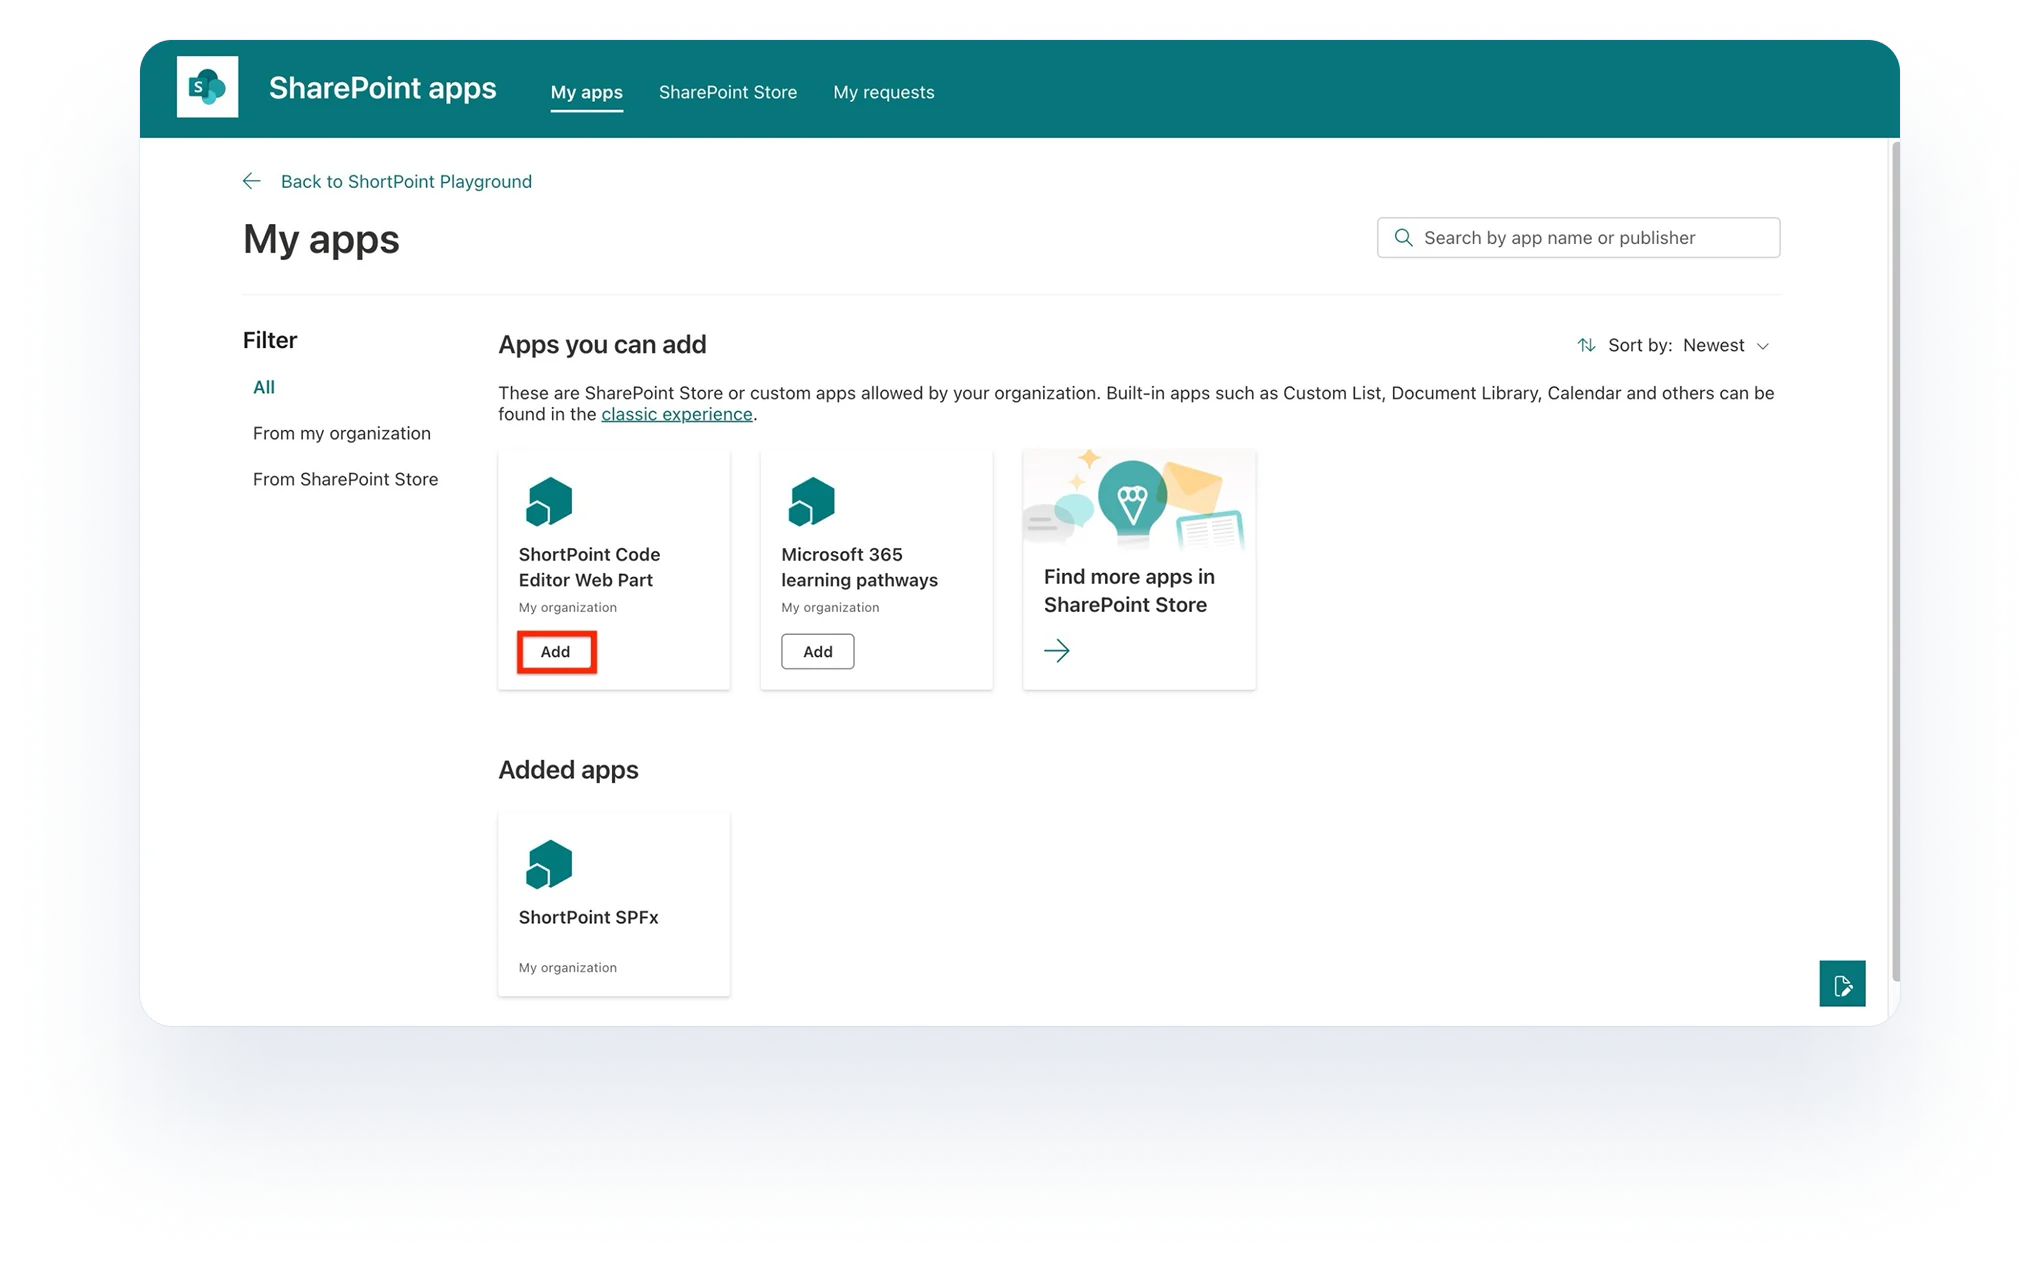
Task: Click ShortPoint Code Editor Web Part title
Action: (x=590, y=567)
